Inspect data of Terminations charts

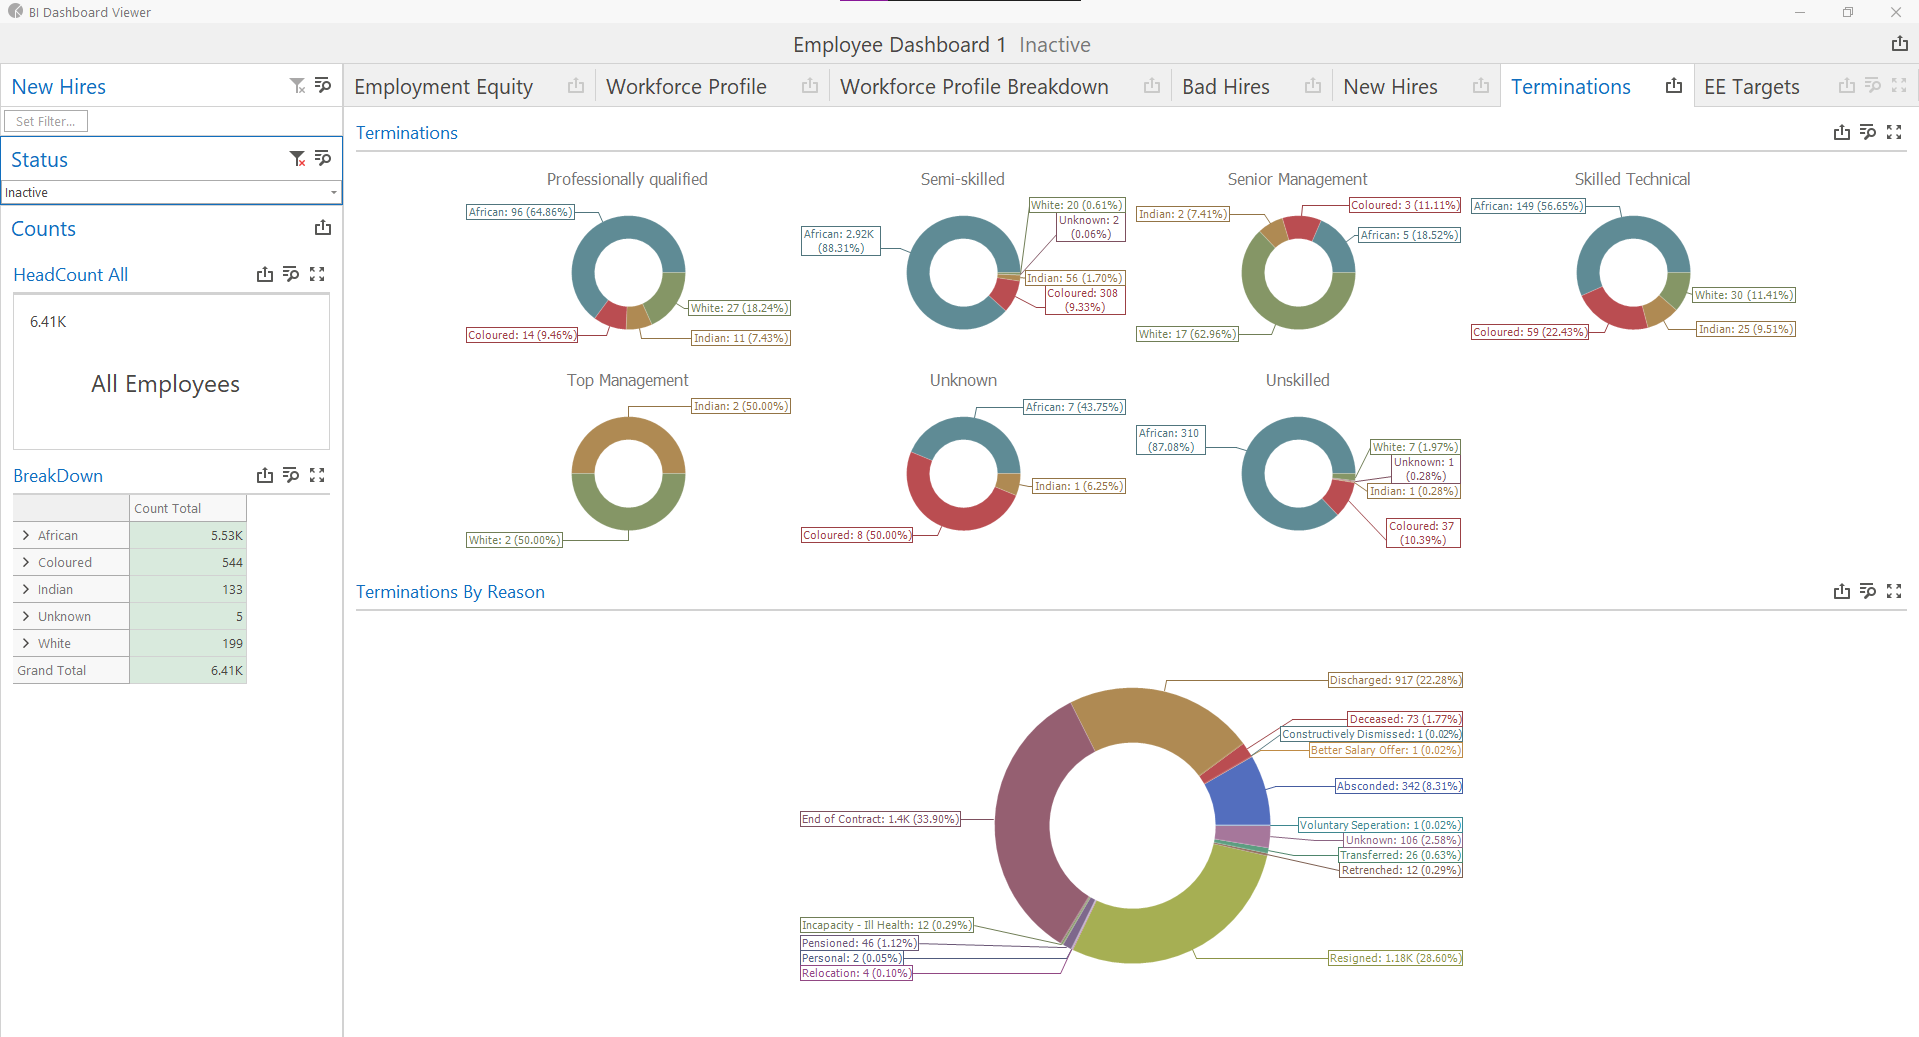click(x=1868, y=132)
